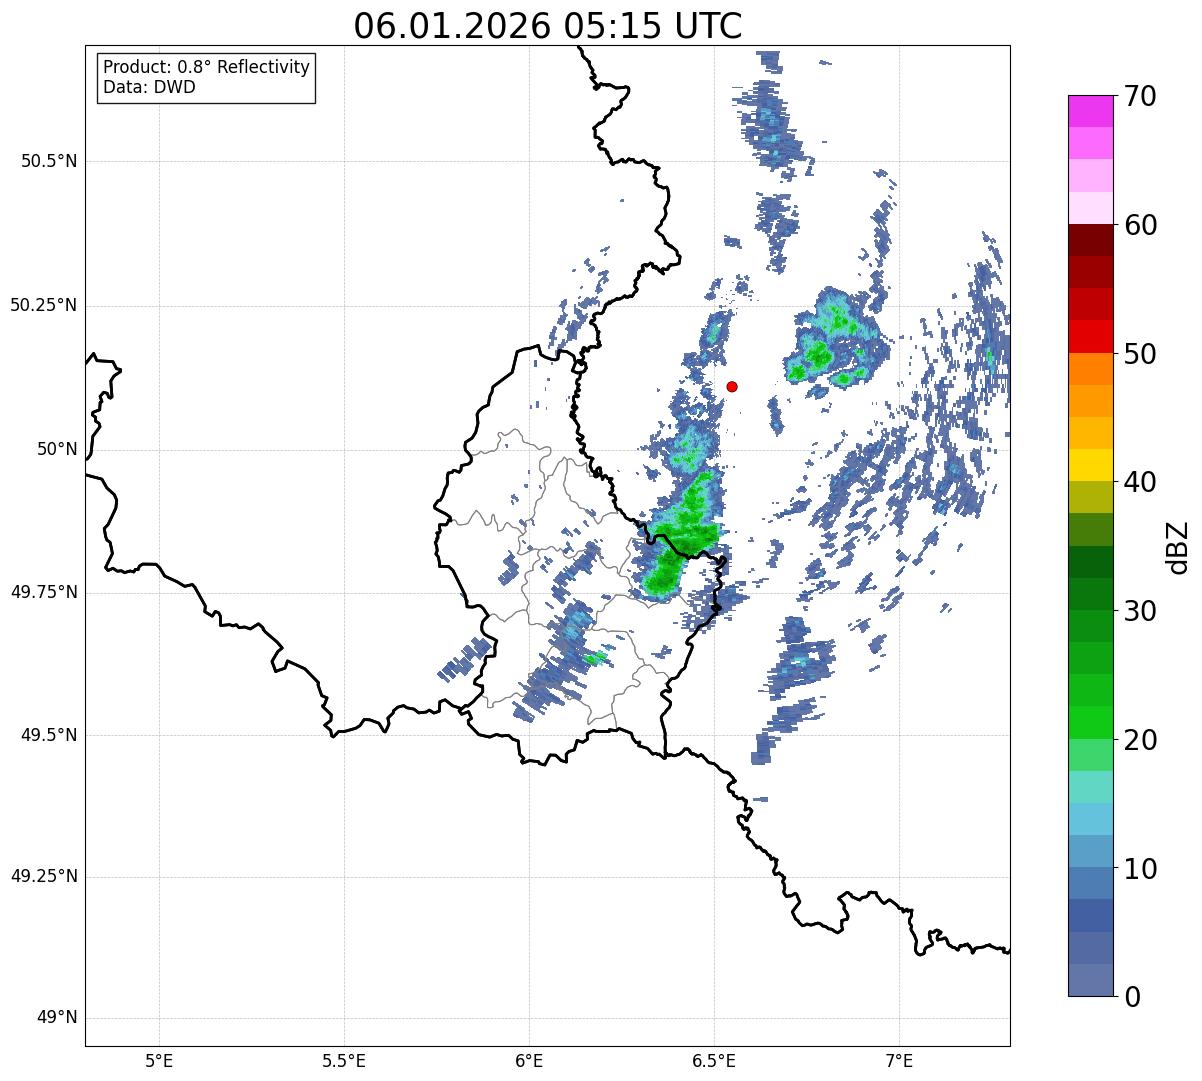Image resolution: width=1202 pixels, height=1081 pixels.
Task: Pick the yellow swatch just above 40
Action: [1091, 465]
